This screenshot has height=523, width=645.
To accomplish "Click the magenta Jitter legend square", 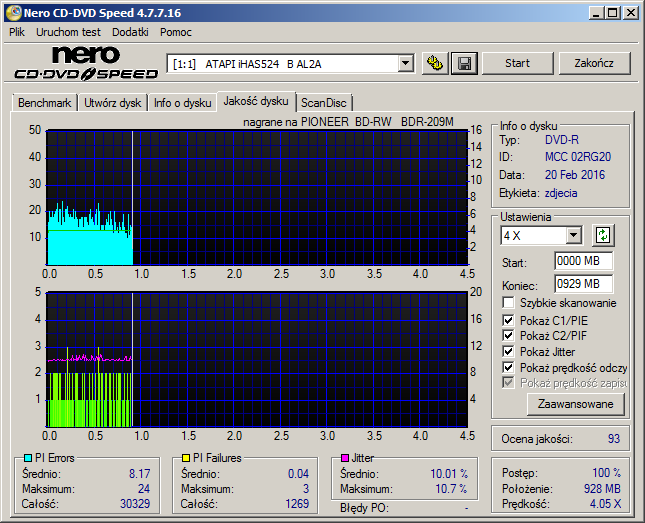I will pyautogui.click(x=345, y=458).
